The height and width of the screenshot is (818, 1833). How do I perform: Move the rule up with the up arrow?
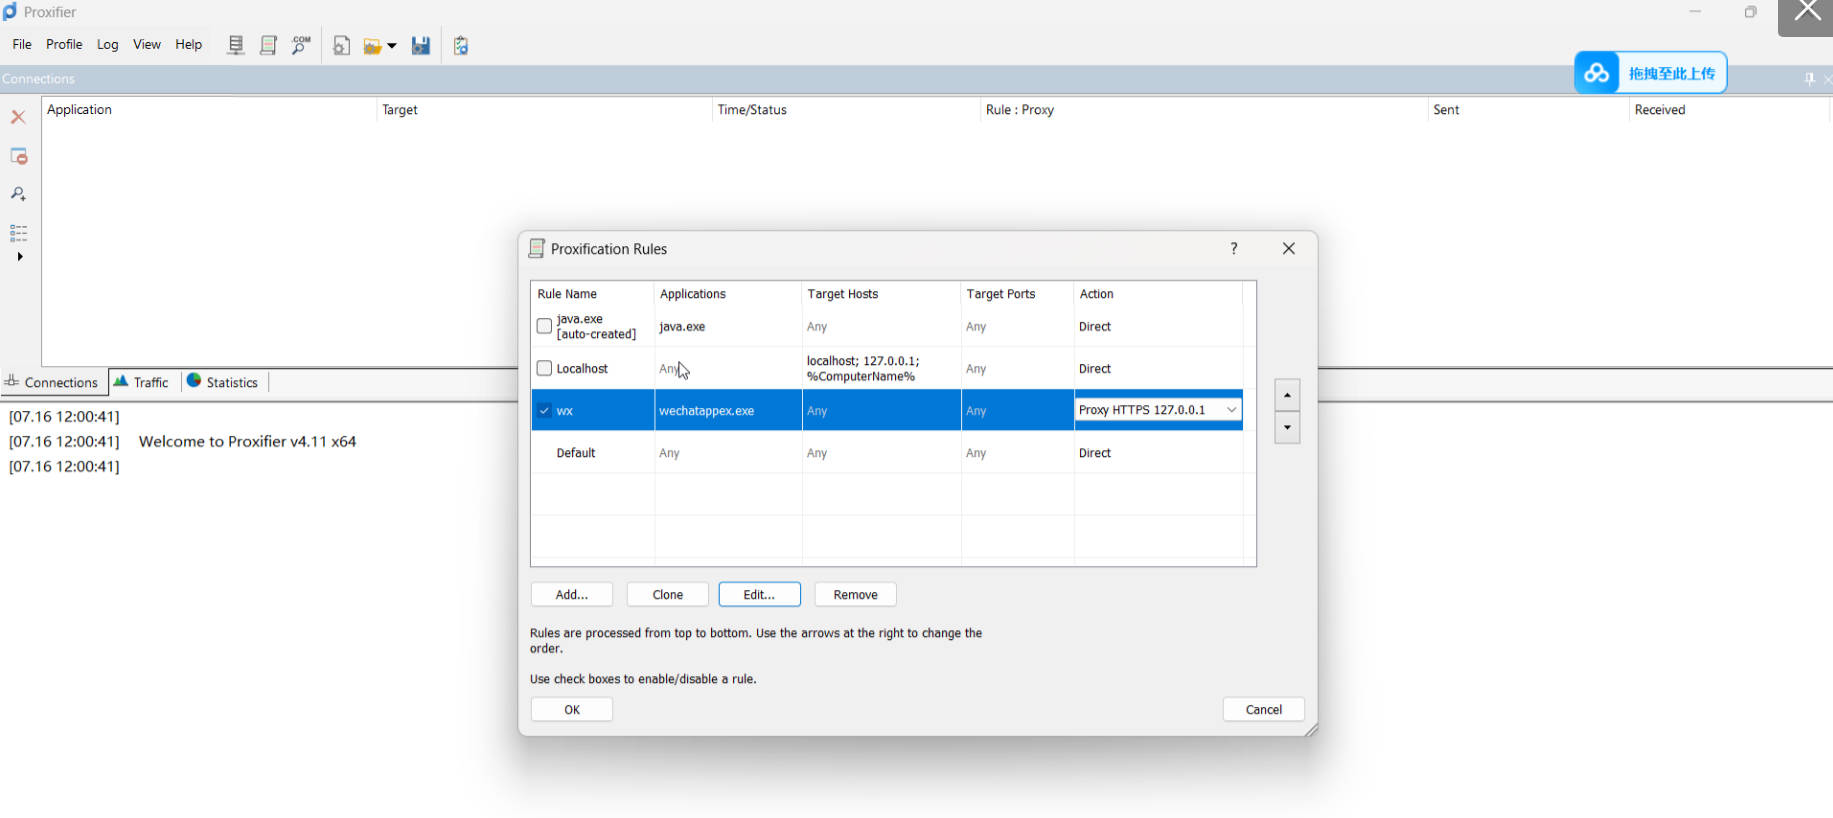point(1287,395)
